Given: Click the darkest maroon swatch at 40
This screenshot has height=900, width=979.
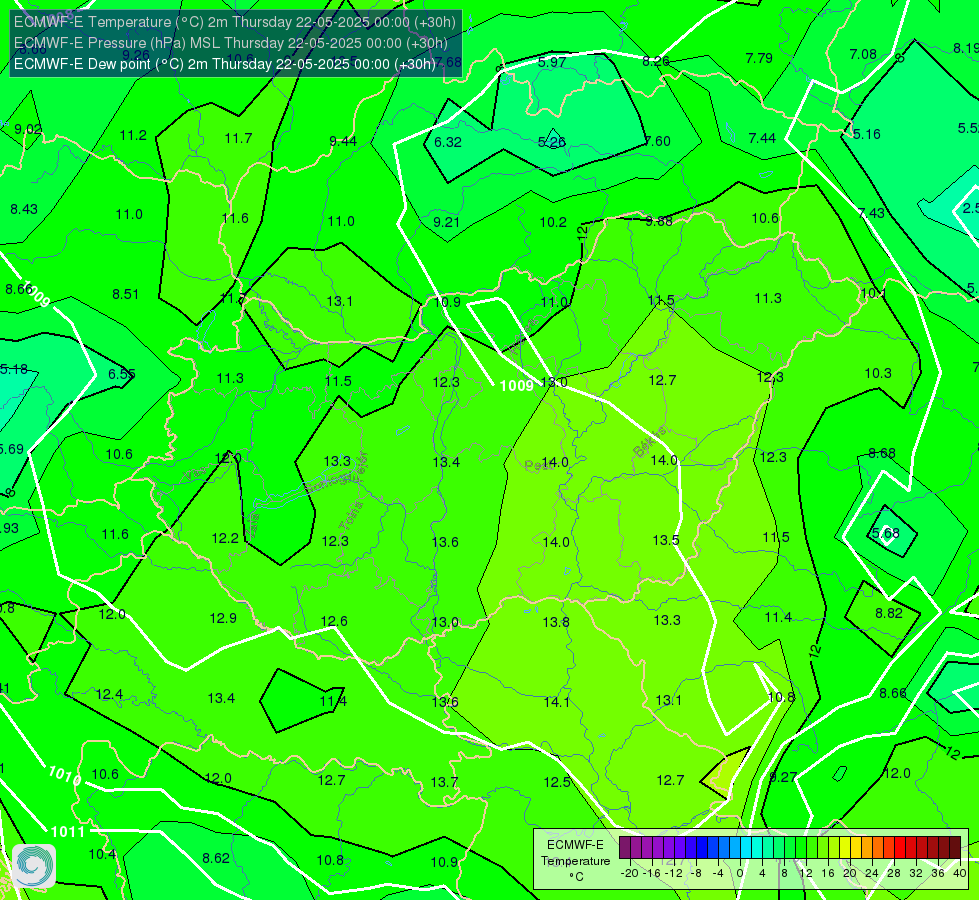Looking at the screenshot, I should (x=955, y=848).
